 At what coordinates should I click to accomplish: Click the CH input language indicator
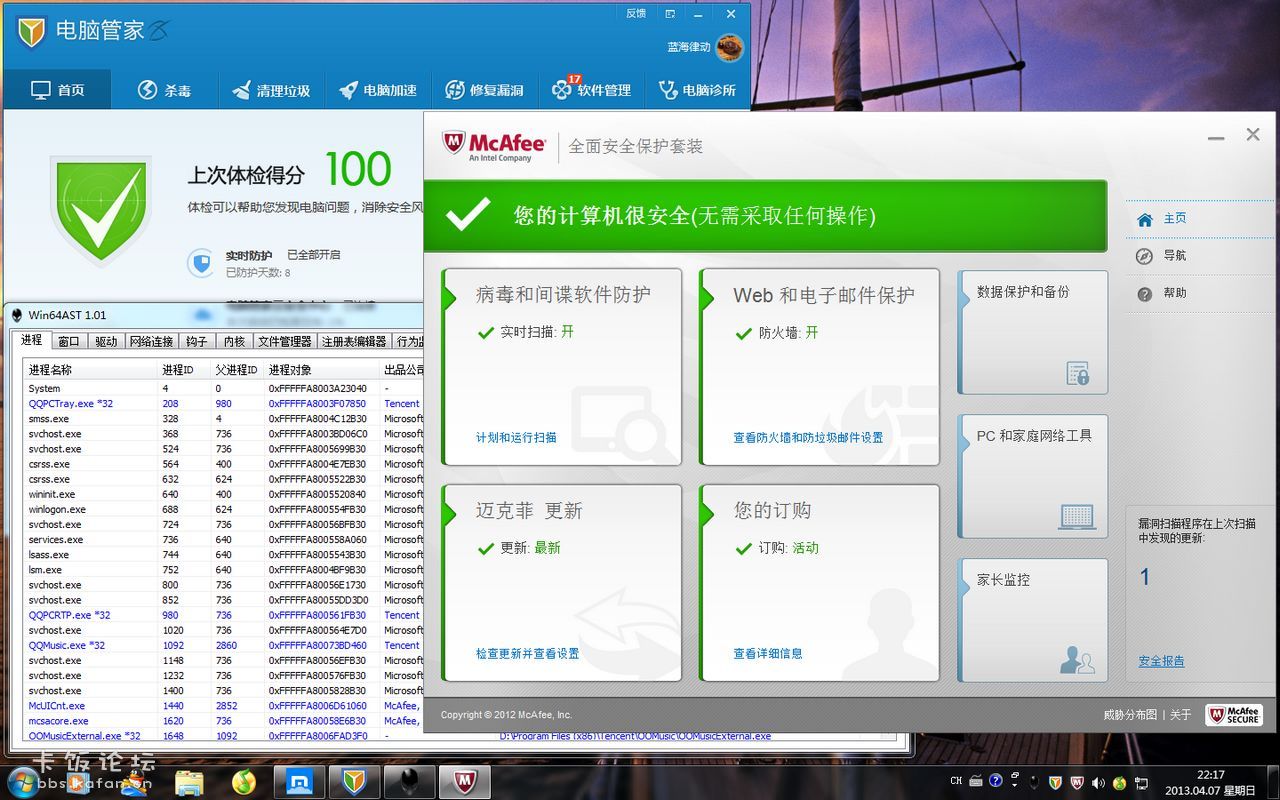point(956,781)
